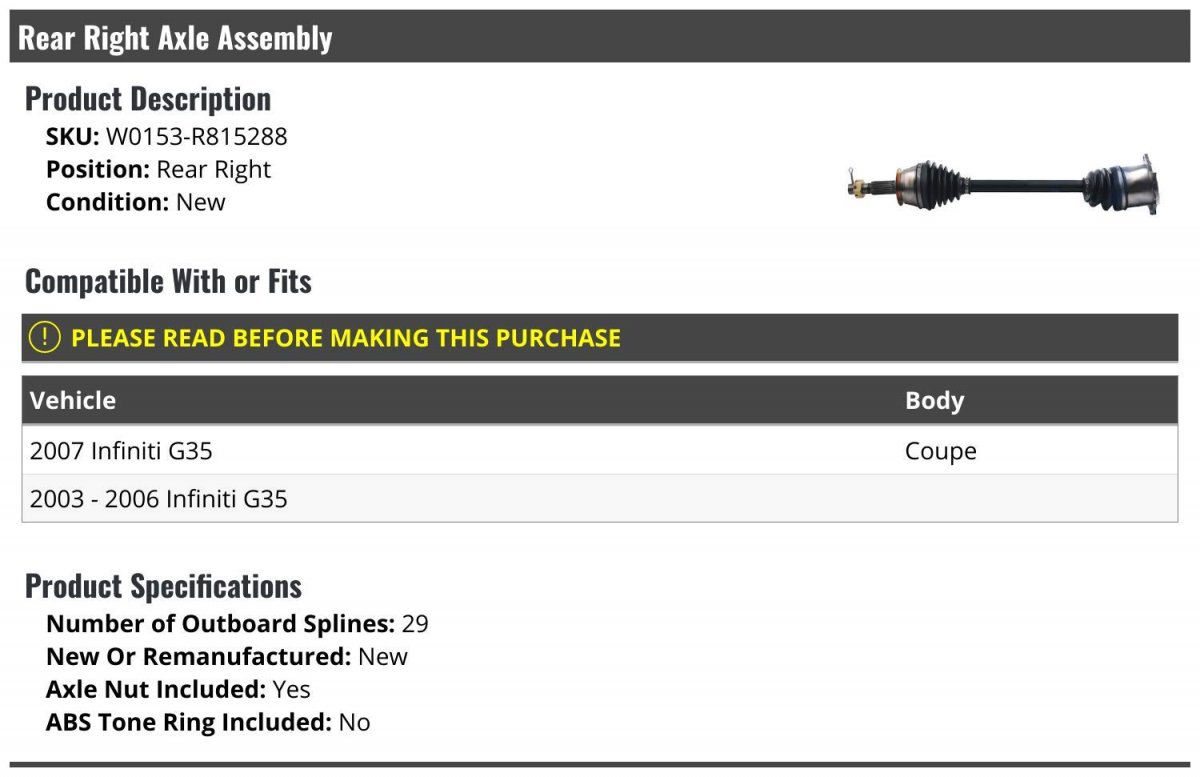Click the Condition New line
This screenshot has width=1200, height=777.
coord(136,202)
